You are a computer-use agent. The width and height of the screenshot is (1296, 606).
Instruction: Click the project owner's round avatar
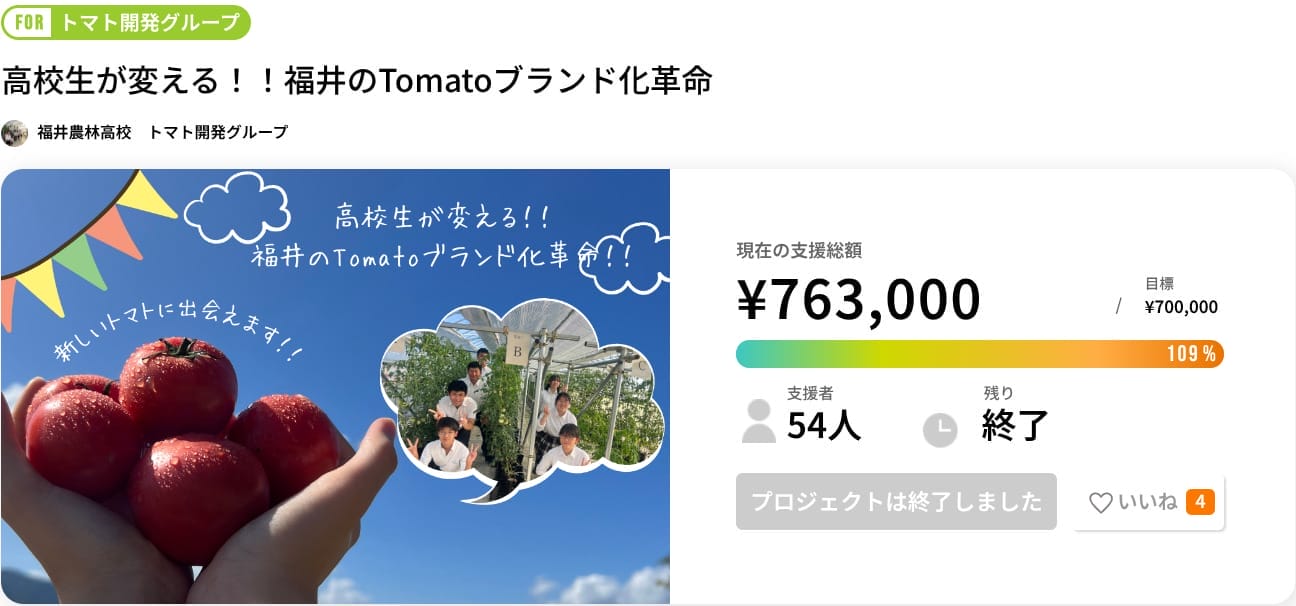(15, 133)
